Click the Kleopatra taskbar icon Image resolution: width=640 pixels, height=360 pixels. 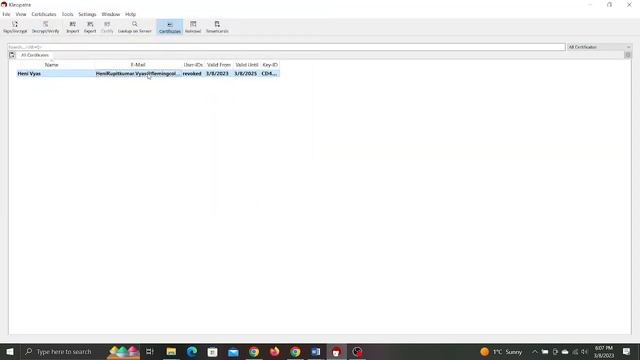coord(336,351)
